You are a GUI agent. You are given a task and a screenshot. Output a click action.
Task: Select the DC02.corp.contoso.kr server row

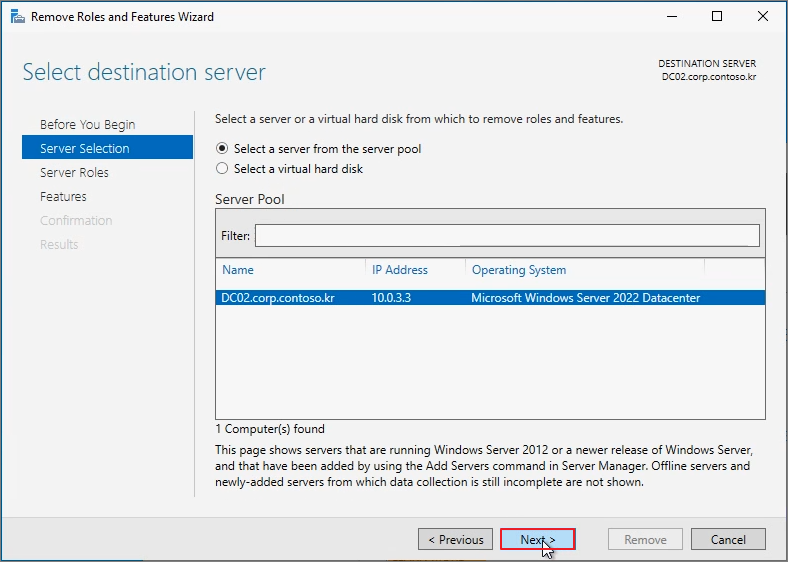(490, 298)
